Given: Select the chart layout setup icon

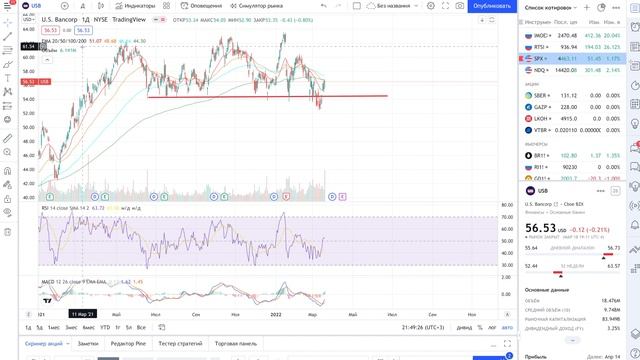Looking at the screenshot, I should click(x=357, y=6).
